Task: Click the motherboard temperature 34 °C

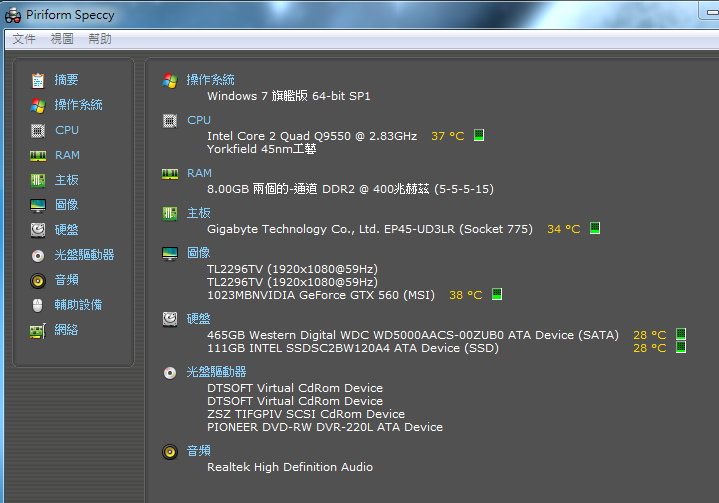Action: [564, 229]
